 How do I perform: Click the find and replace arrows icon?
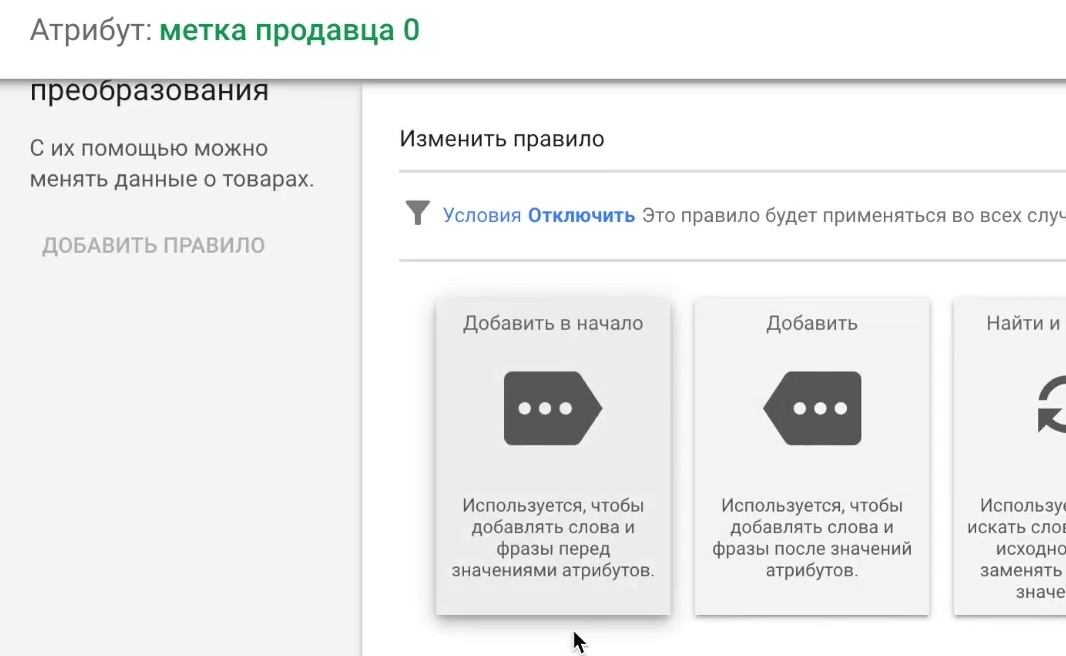coord(1052,406)
